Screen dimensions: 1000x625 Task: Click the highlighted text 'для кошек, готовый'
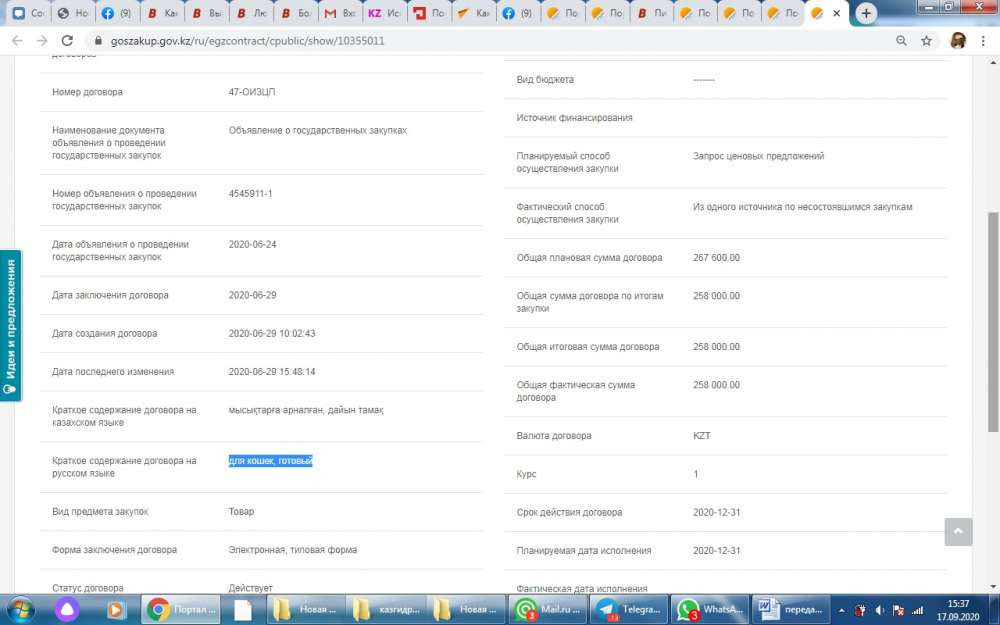[x=271, y=461]
